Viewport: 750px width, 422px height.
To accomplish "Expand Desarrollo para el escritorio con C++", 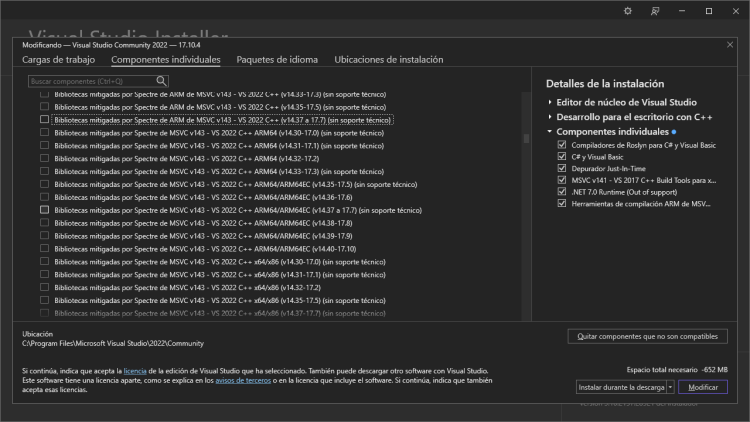I will [x=550, y=117].
